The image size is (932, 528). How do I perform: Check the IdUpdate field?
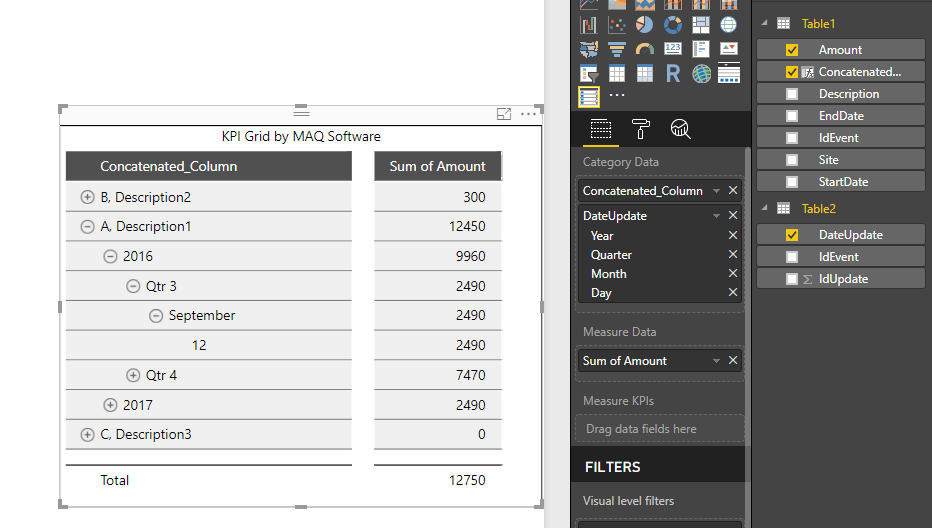point(792,279)
